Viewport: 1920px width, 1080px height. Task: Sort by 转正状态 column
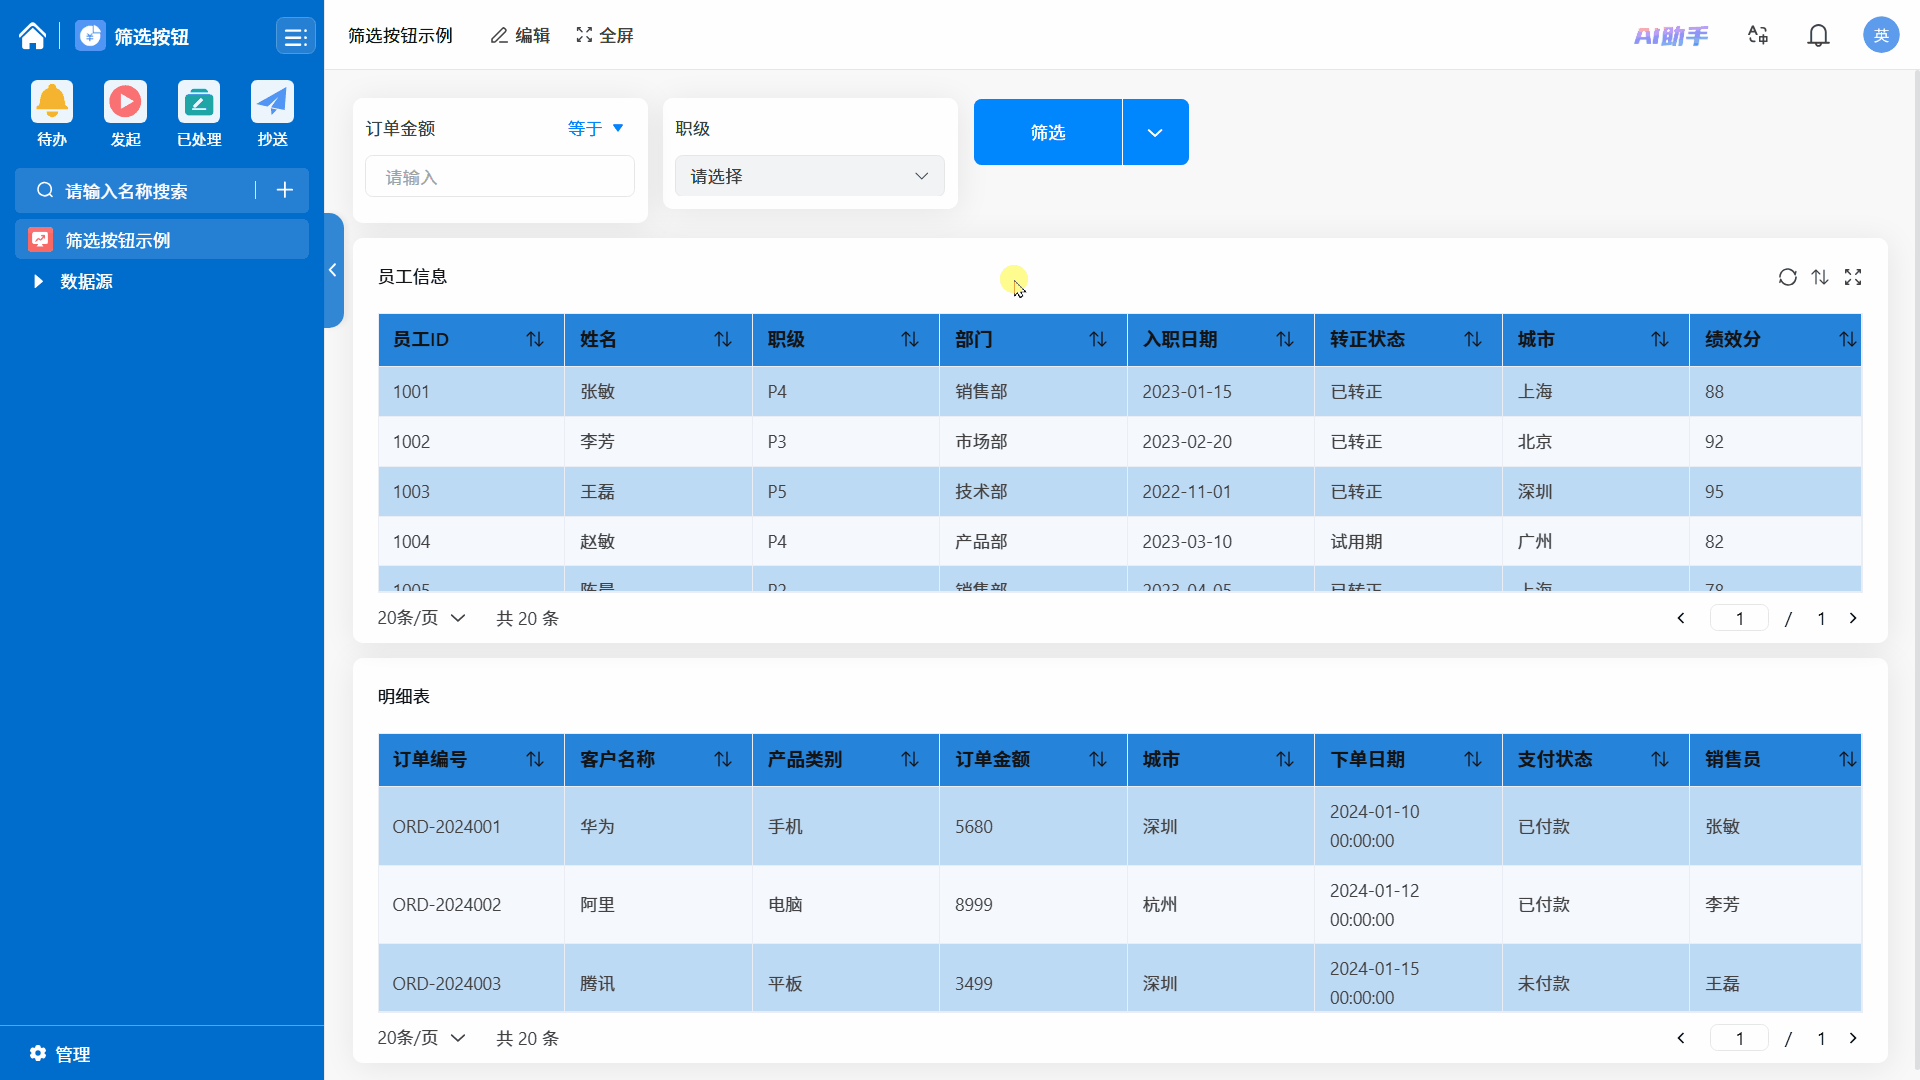(1473, 340)
